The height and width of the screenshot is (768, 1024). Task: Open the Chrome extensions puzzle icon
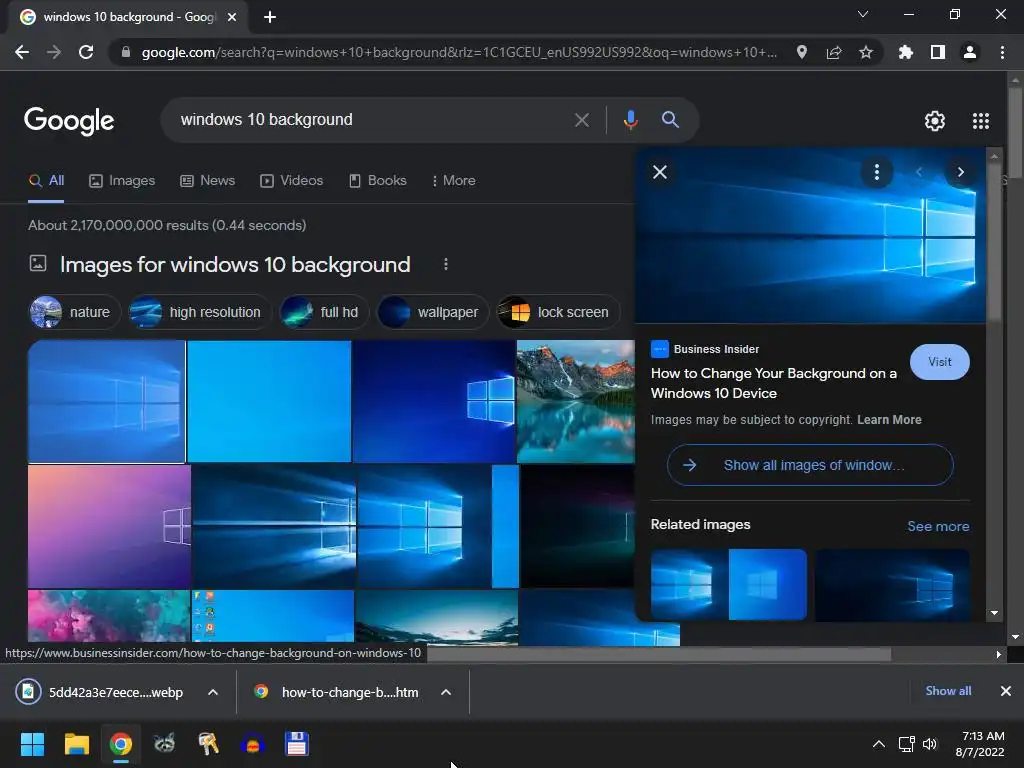pos(905,52)
